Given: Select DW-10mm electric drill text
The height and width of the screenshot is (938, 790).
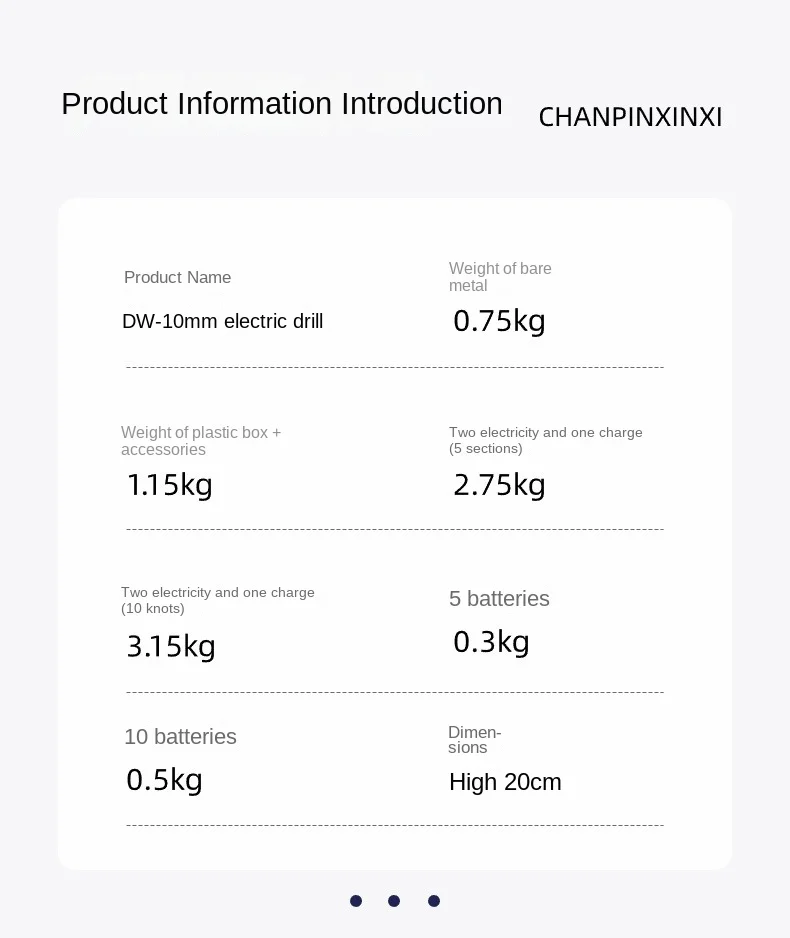Looking at the screenshot, I should 222,321.
